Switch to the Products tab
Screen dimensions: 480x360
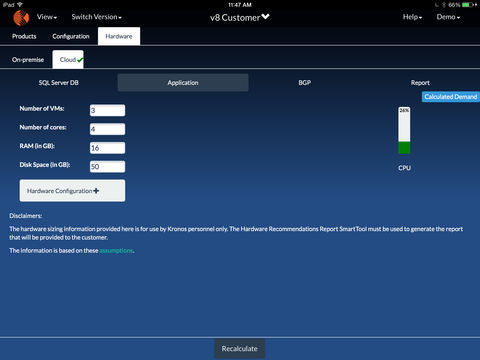click(x=24, y=36)
